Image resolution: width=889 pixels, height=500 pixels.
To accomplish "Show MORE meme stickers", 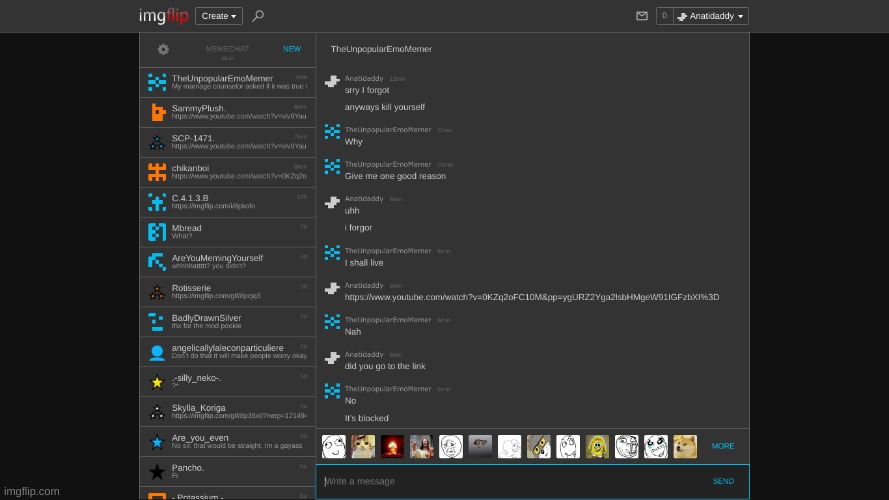I will tap(723, 446).
